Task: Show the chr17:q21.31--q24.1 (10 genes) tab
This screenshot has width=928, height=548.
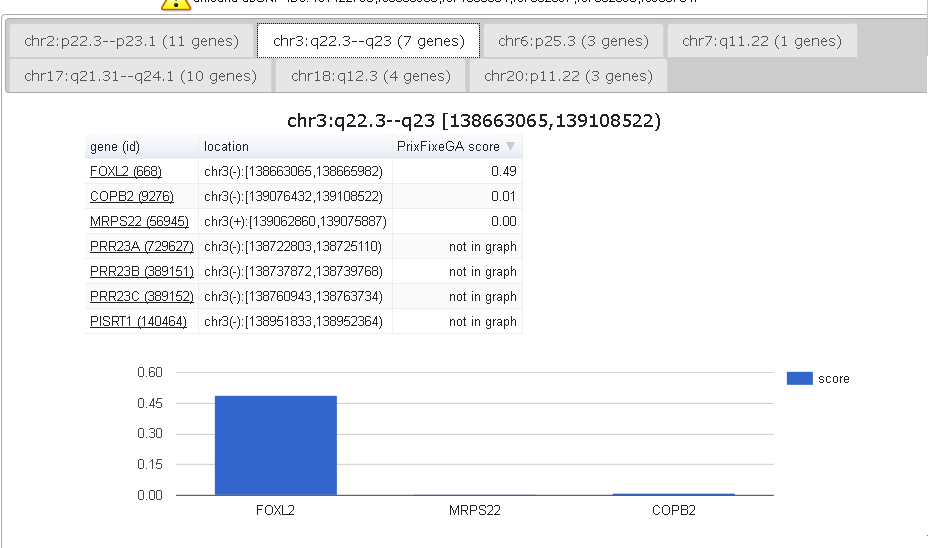Action: [x=140, y=76]
